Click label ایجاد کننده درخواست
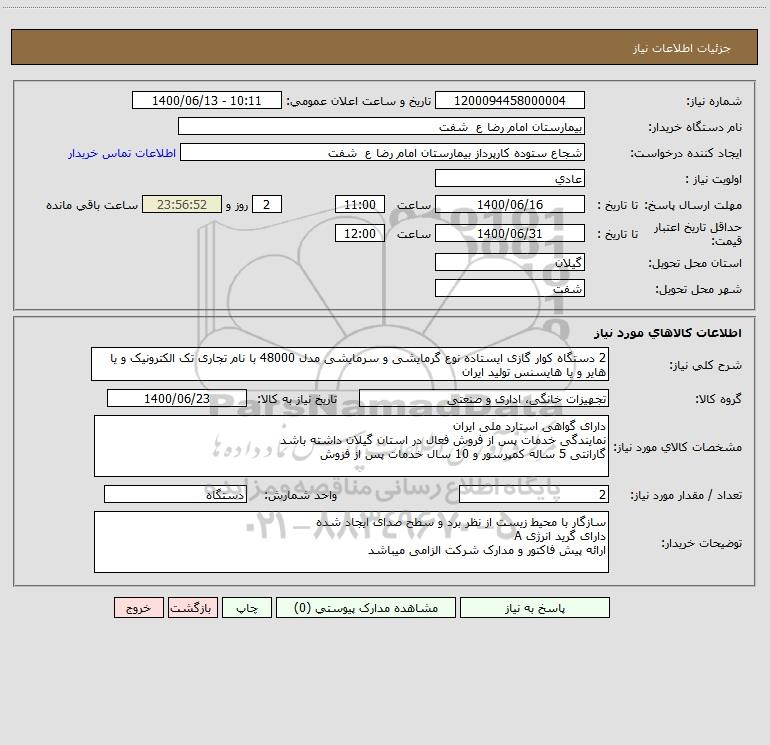This screenshot has height=745, width=770. point(686,154)
